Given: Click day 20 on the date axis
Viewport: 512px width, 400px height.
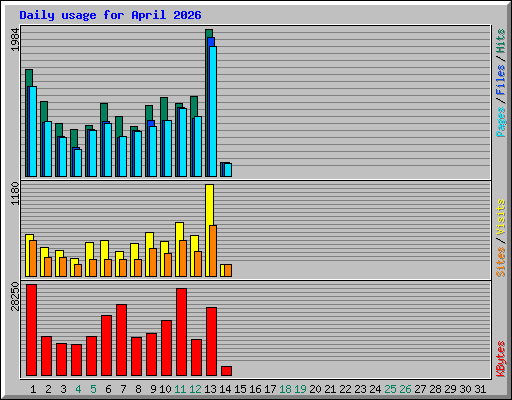Looking at the screenshot, I should (315, 389).
